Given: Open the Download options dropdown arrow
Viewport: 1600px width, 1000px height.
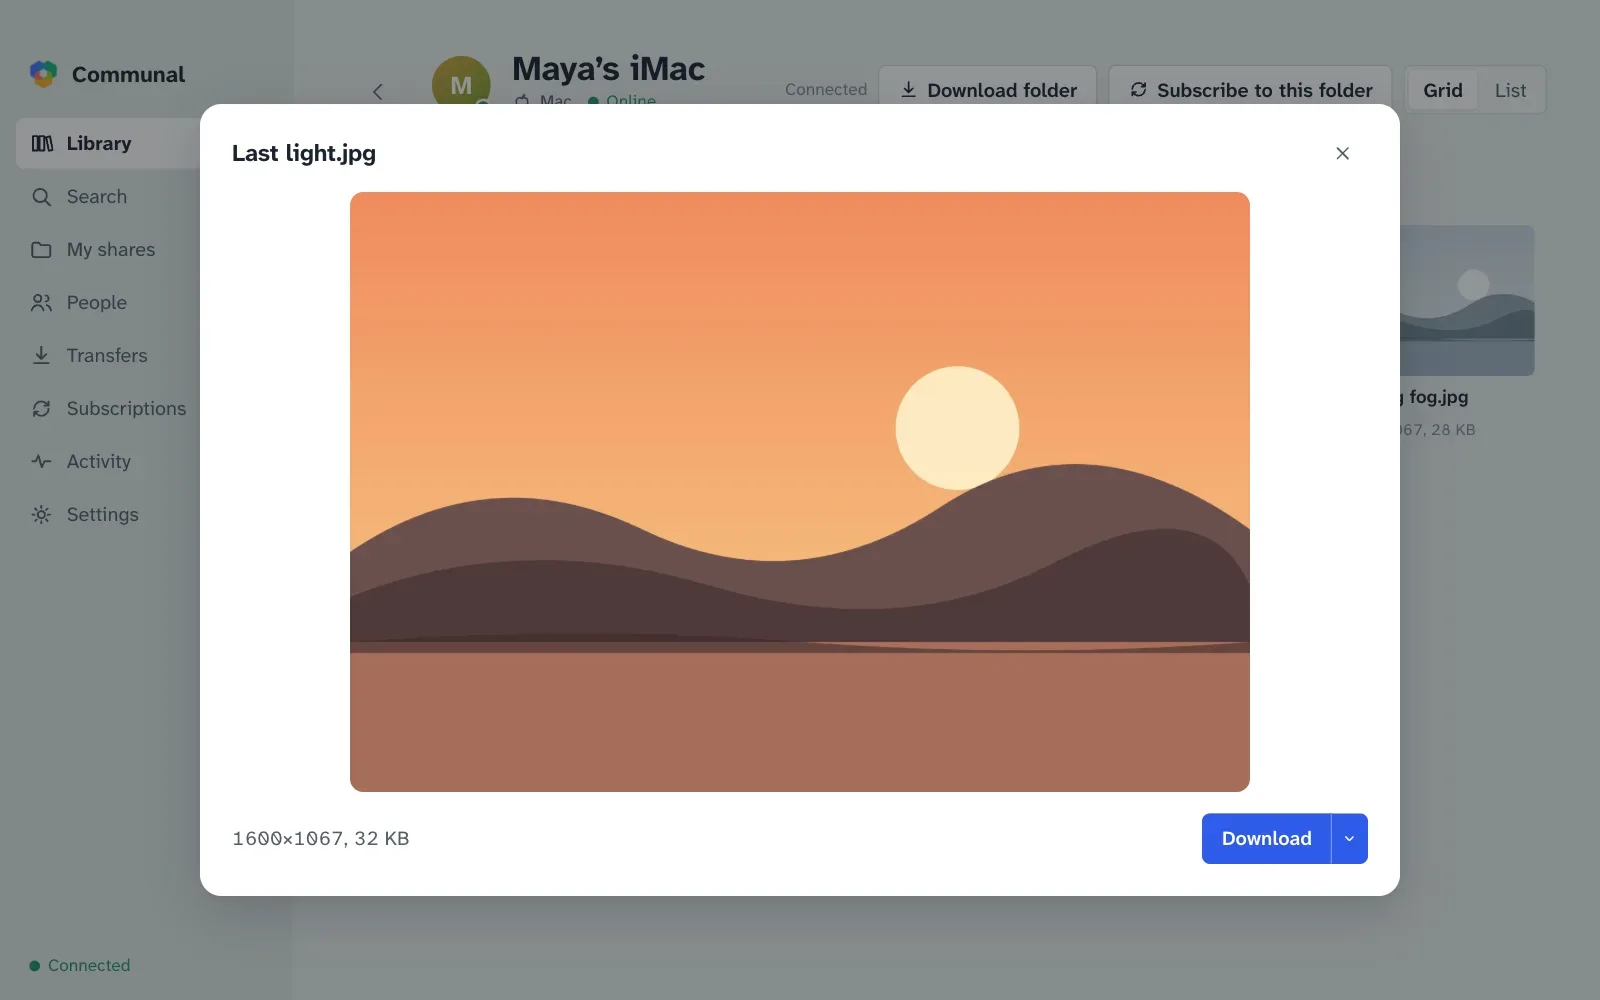Looking at the screenshot, I should click(x=1349, y=839).
